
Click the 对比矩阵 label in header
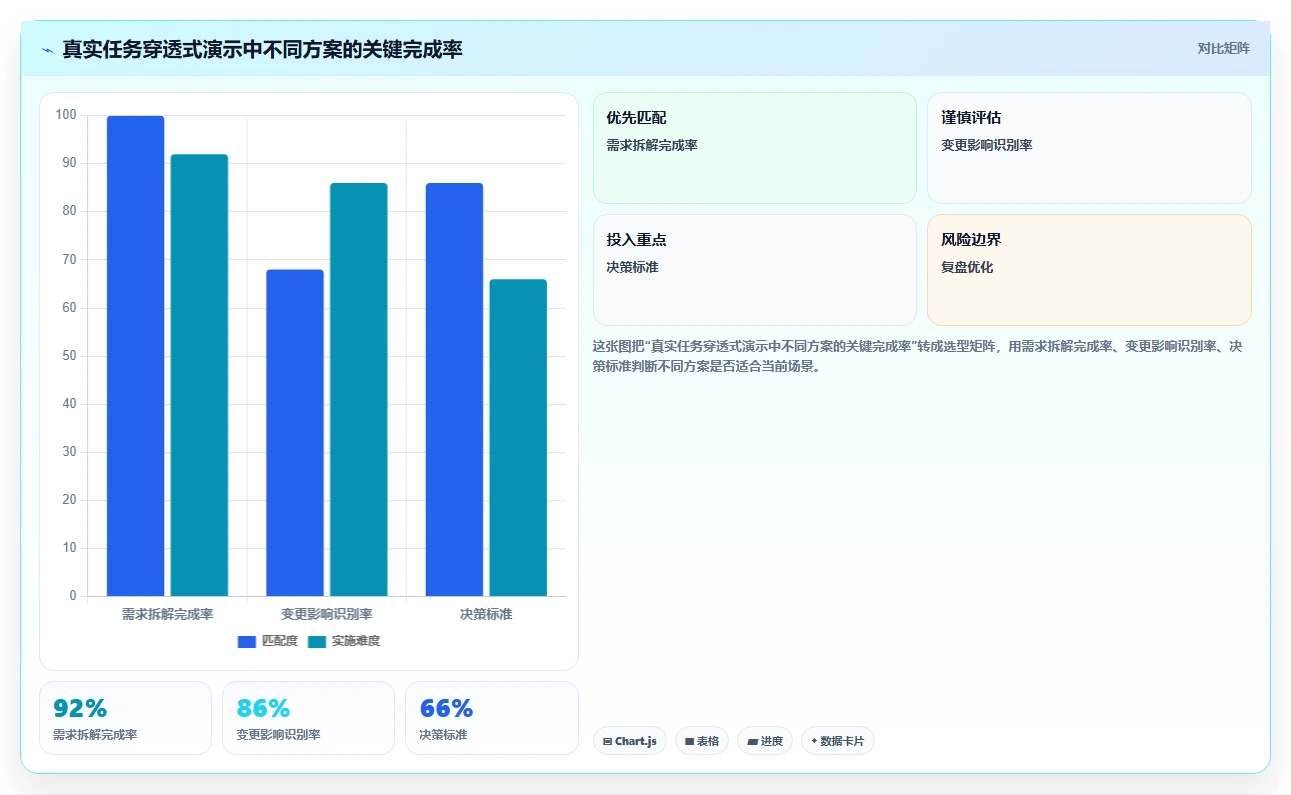[1224, 48]
